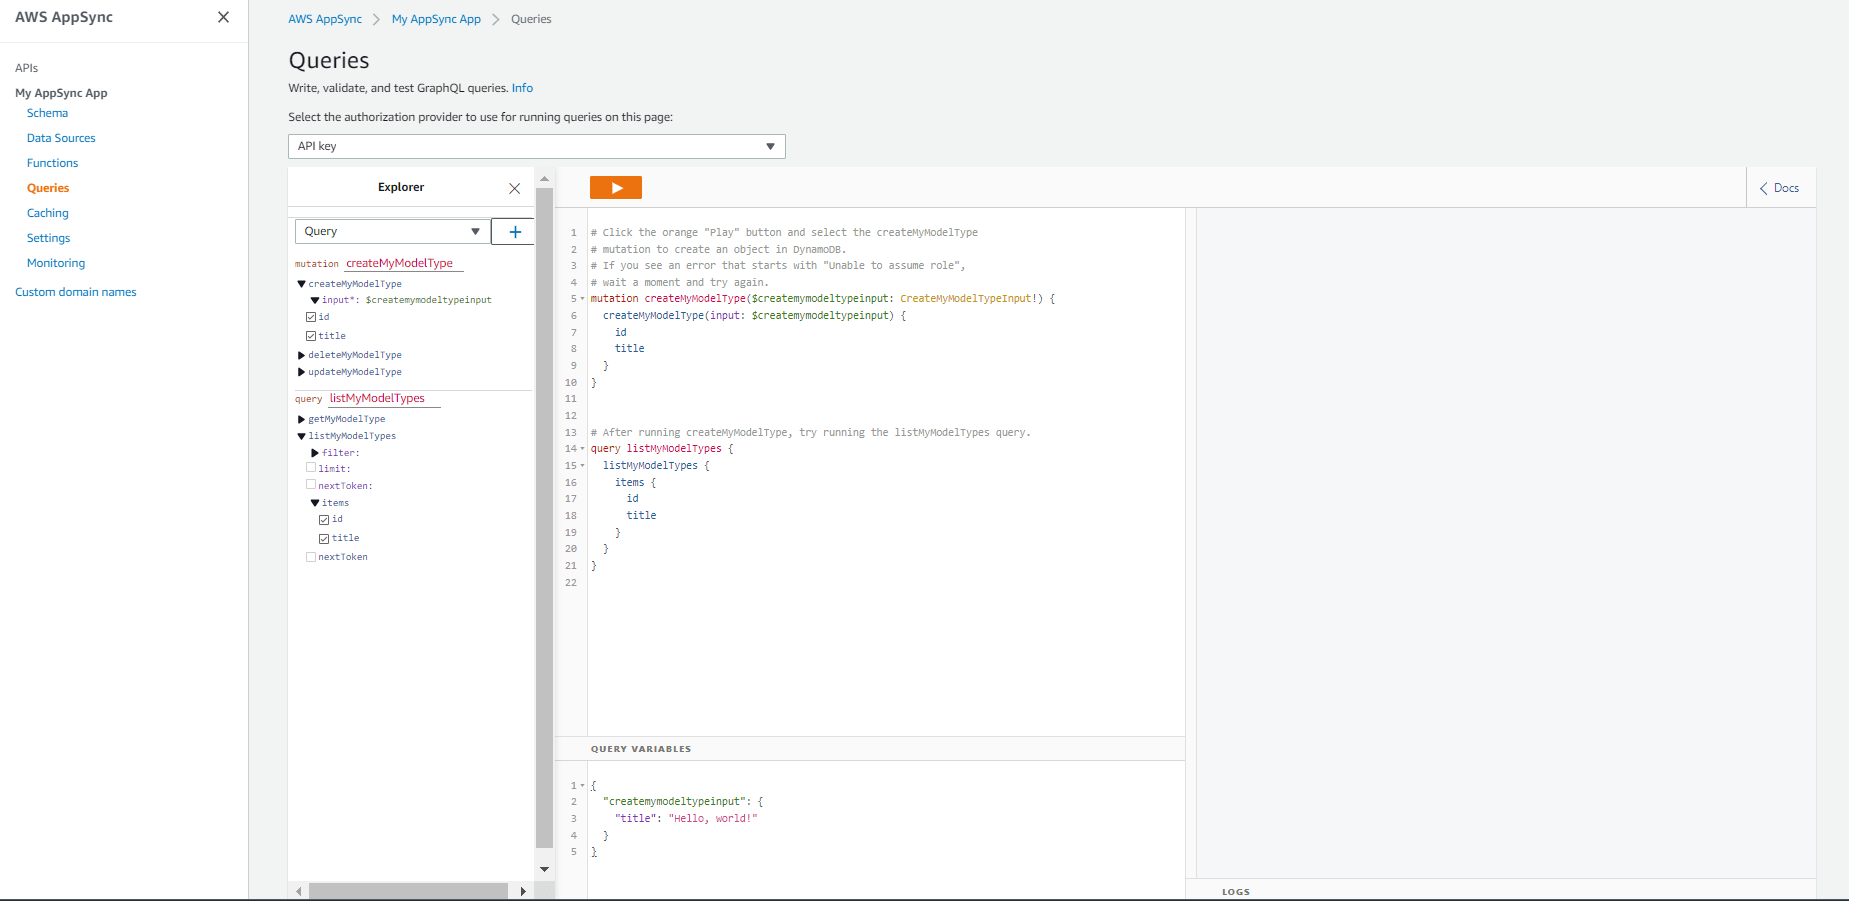Open Caching in sidebar
The image size is (1849, 901).
(48, 213)
